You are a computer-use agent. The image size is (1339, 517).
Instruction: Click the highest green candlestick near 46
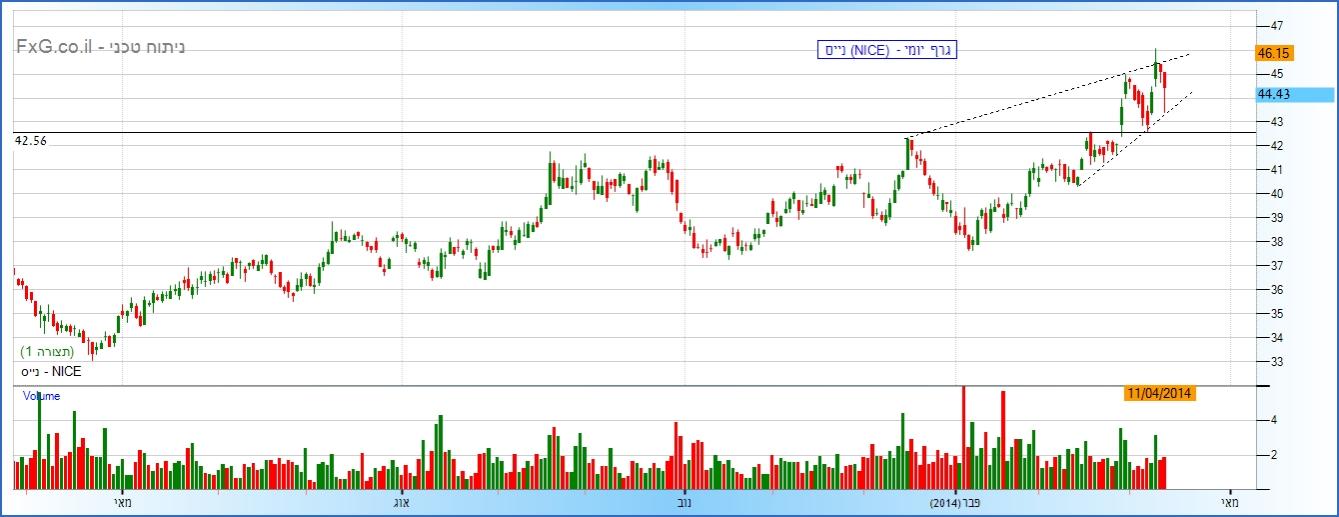(1156, 70)
